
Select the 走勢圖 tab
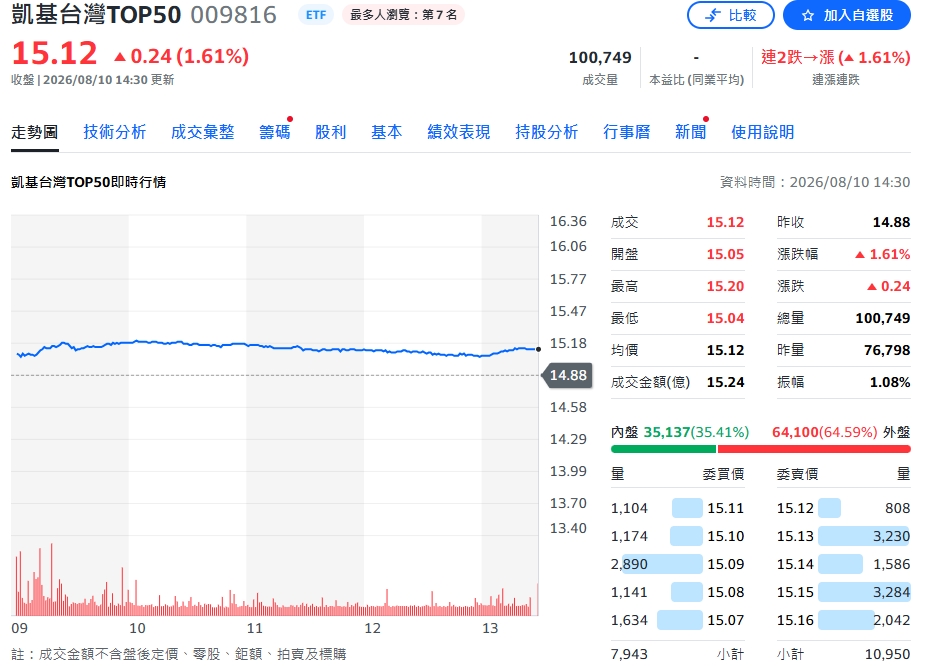tap(34, 132)
